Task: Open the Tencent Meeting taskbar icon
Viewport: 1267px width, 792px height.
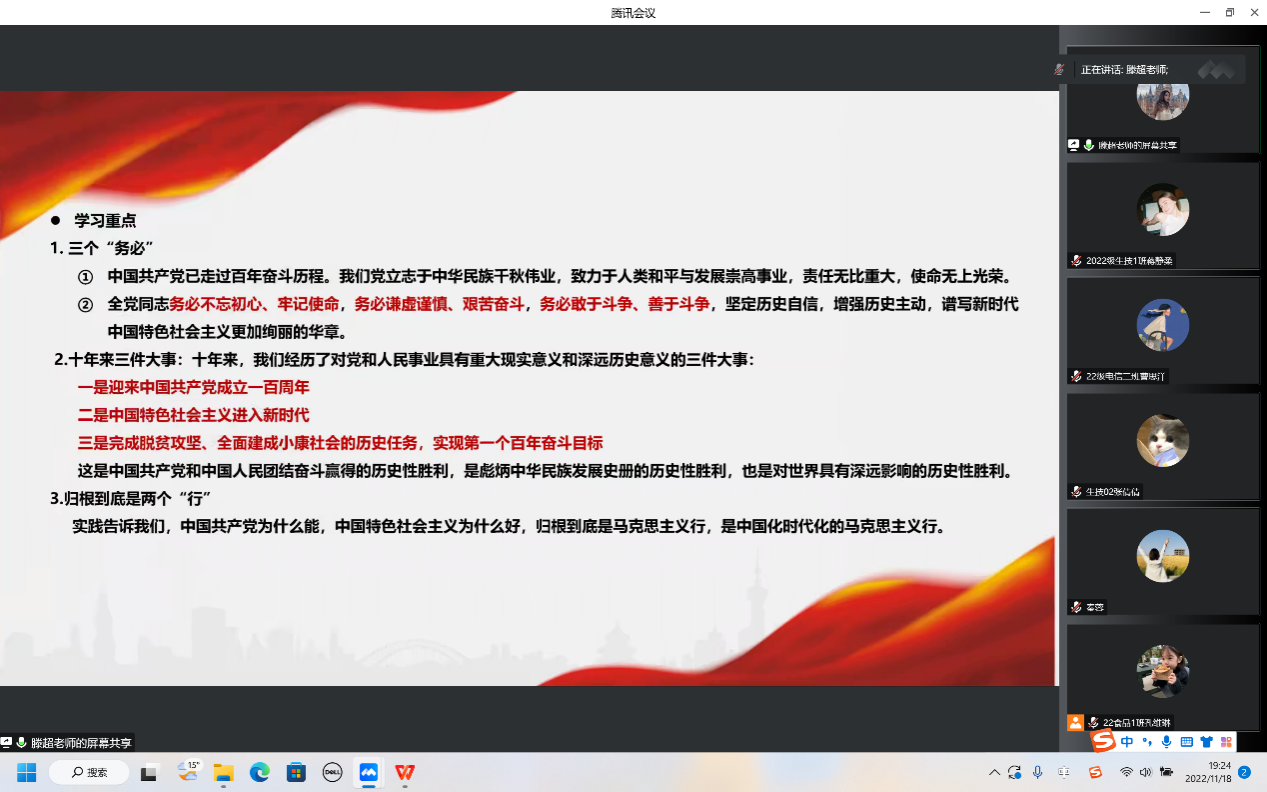Action: [x=368, y=772]
